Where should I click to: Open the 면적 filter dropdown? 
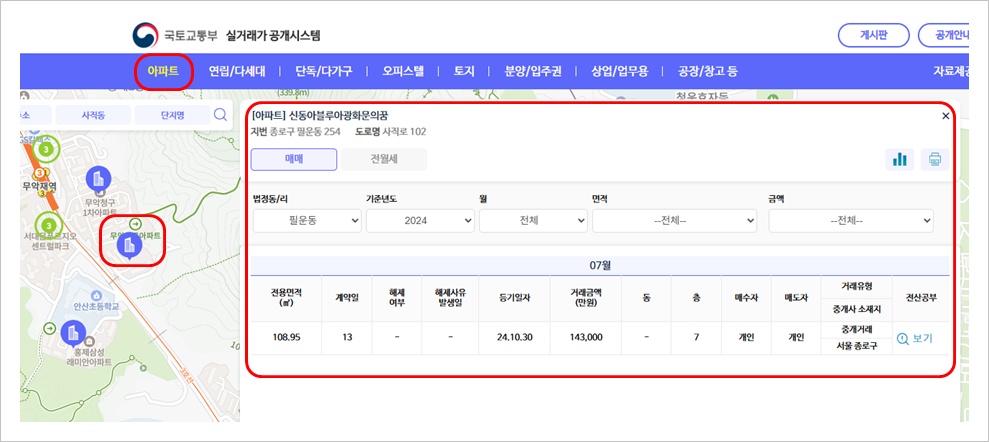tap(674, 220)
